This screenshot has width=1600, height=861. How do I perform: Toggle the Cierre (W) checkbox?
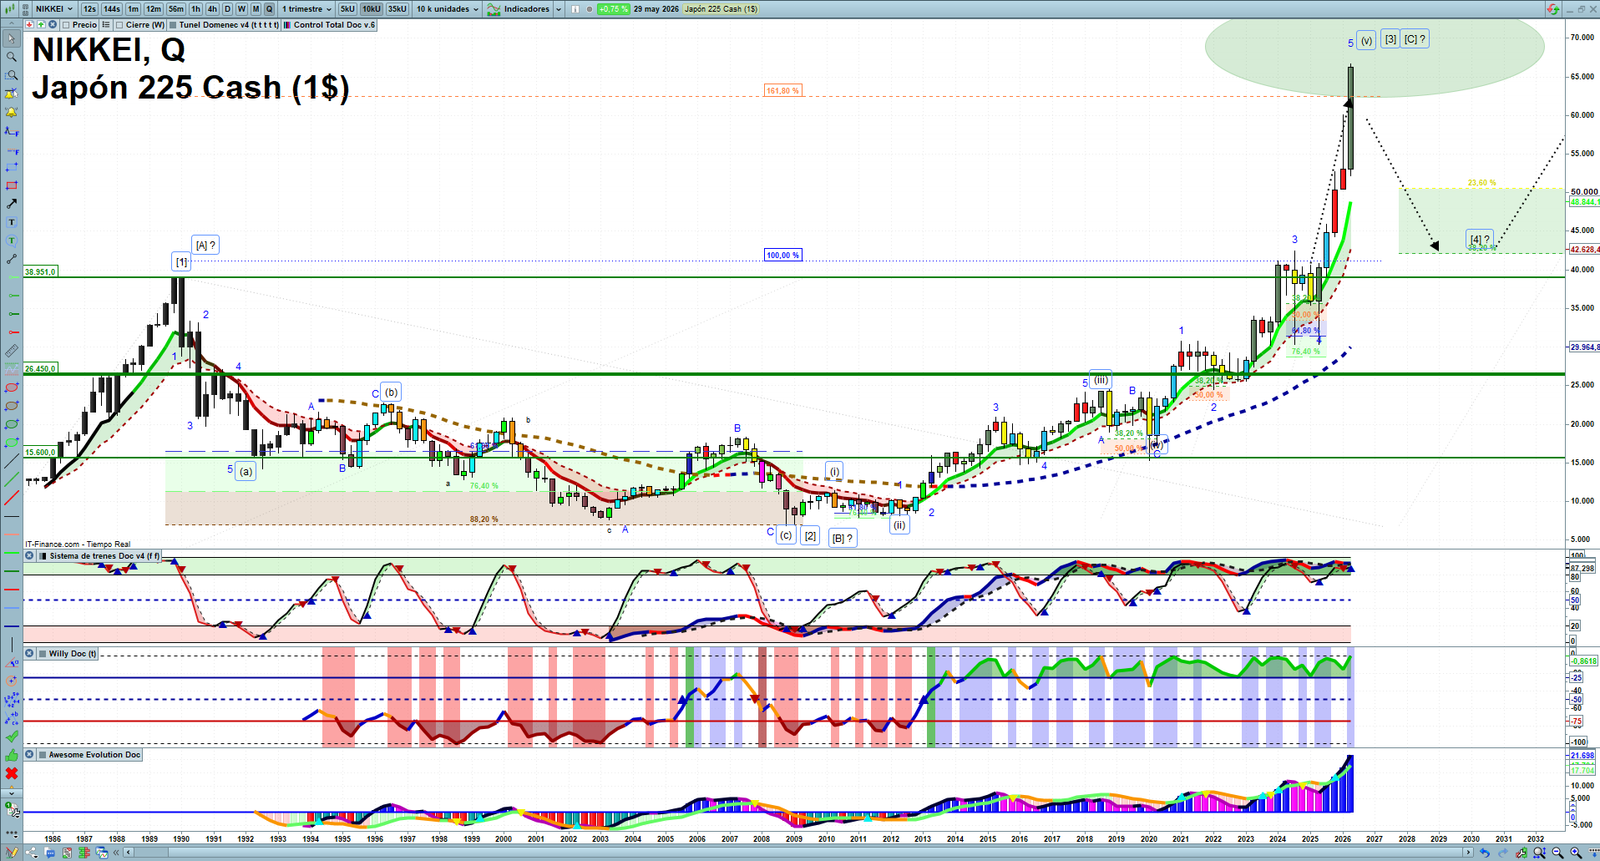[120, 25]
